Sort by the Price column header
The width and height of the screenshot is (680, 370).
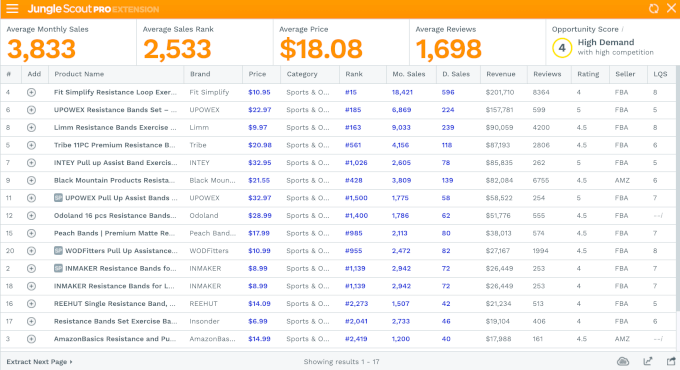(x=257, y=74)
